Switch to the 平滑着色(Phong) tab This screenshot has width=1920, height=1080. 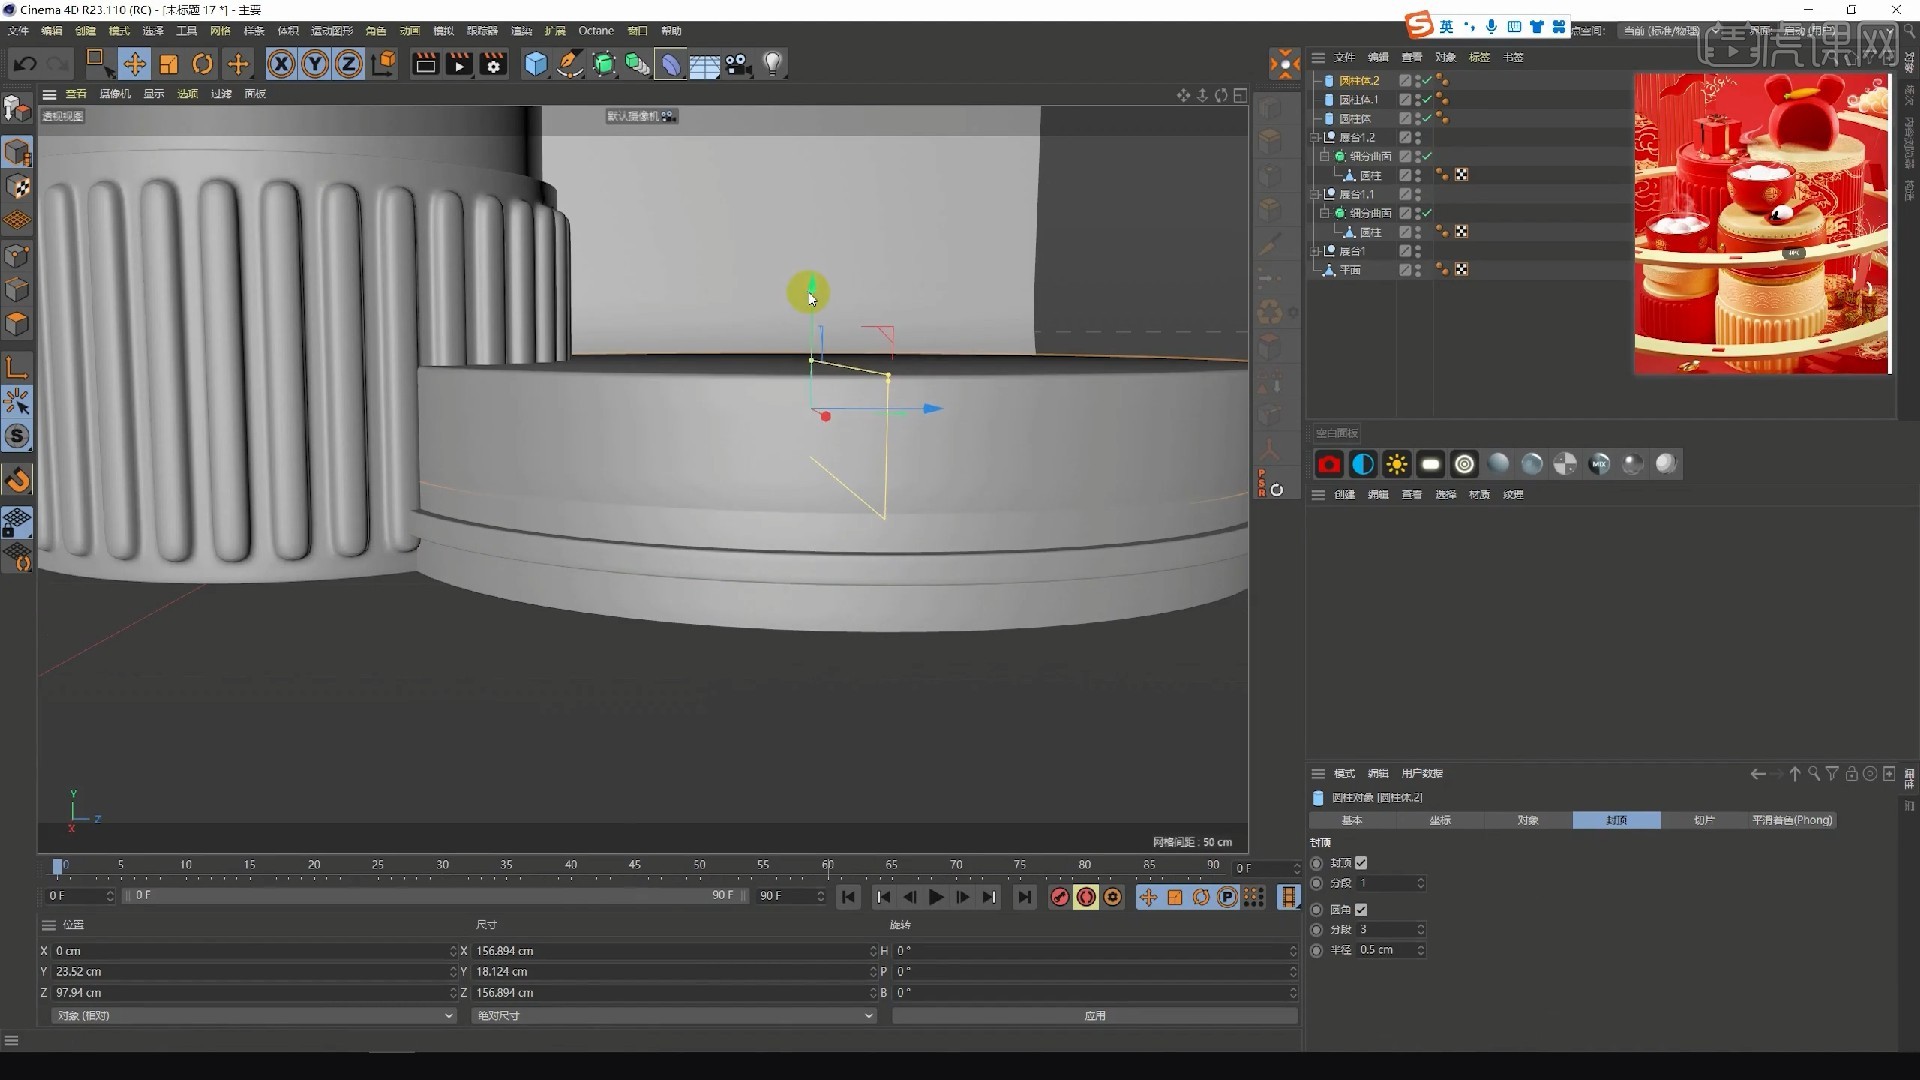(x=1792, y=820)
